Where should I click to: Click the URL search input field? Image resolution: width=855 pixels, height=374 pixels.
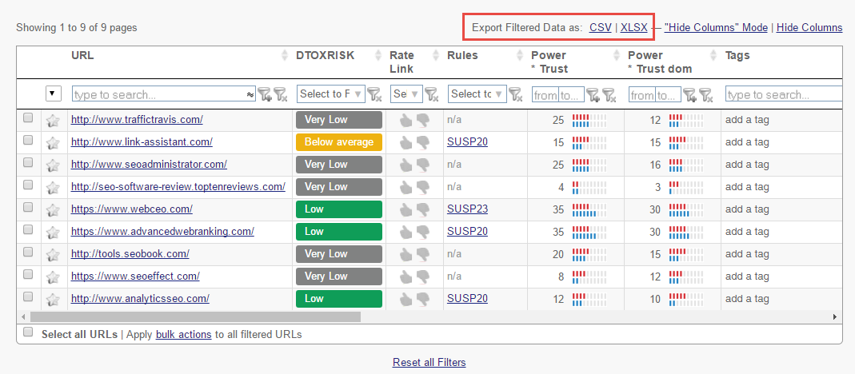click(x=164, y=94)
